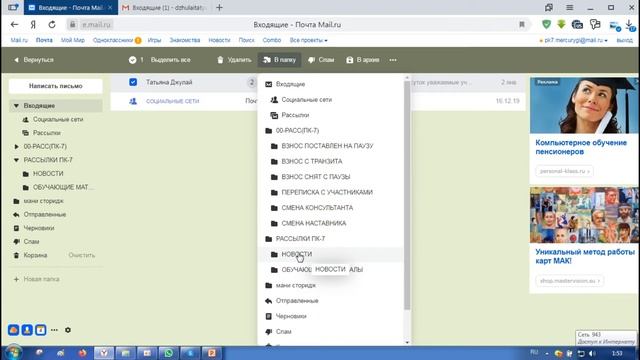The height and width of the screenshot is (360, 640).
Task: Reload the page with refresh icon
Action: (x=52, y=24)
